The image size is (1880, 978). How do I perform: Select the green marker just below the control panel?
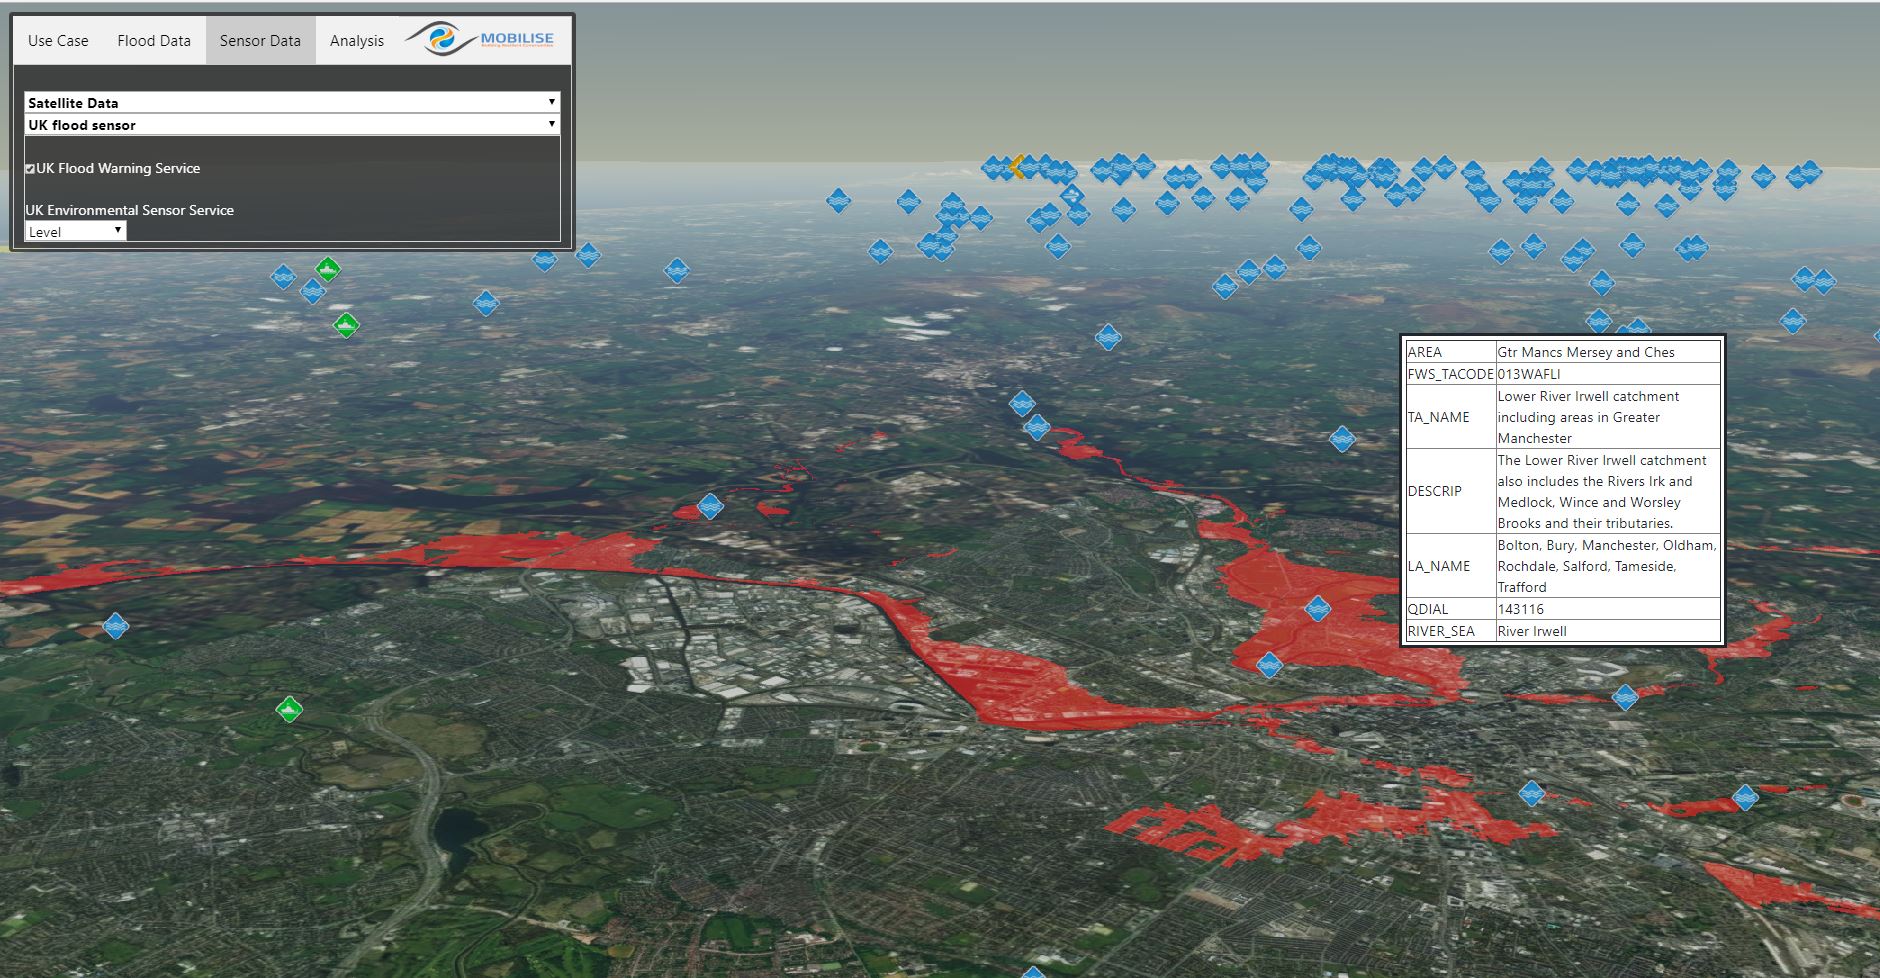click(328, 269)
